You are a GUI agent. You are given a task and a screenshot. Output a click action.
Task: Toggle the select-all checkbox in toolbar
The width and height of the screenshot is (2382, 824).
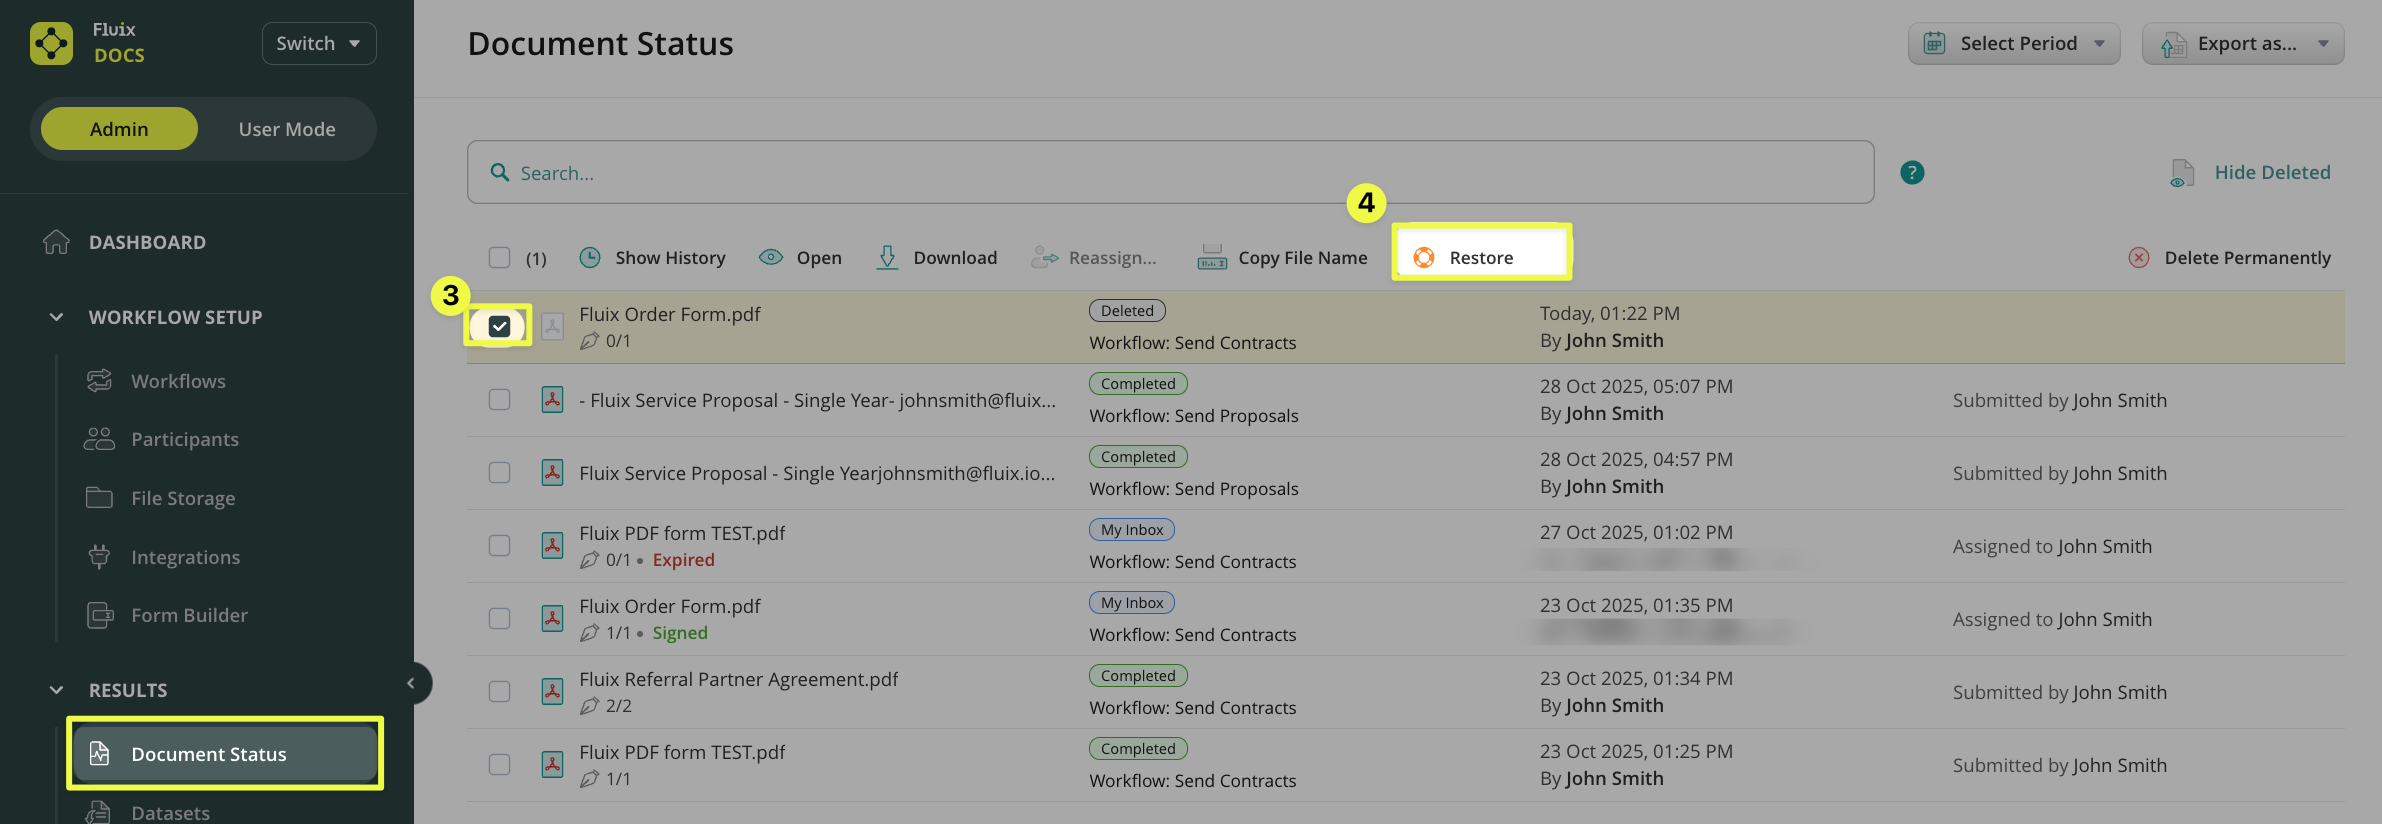coord(499,258)
